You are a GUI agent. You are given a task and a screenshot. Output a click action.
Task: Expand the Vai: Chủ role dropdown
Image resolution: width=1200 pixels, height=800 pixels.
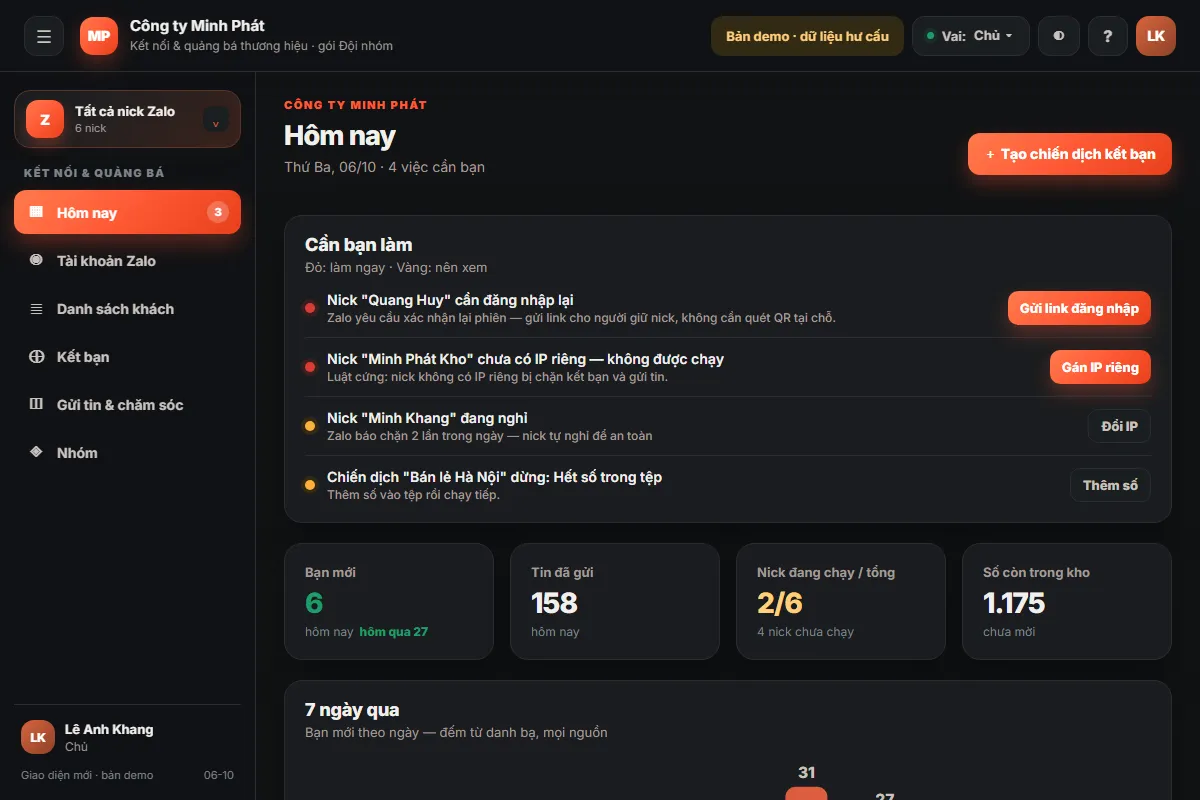[x=970, y=36]
